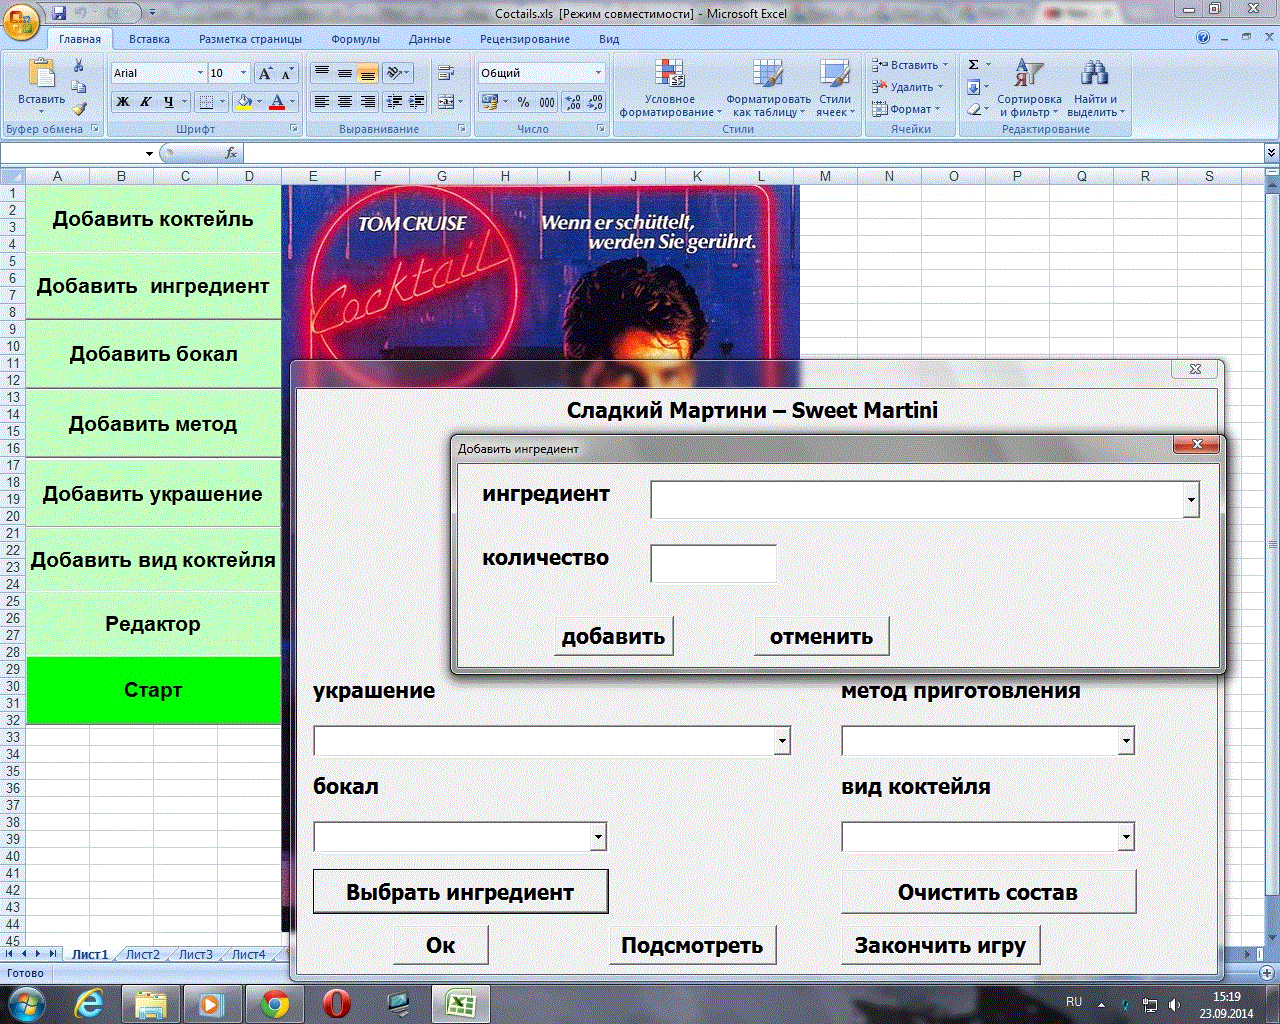Expand the ингредиент combo box
Screen dimensions: 1280x1024
[x=1191, y=499]
